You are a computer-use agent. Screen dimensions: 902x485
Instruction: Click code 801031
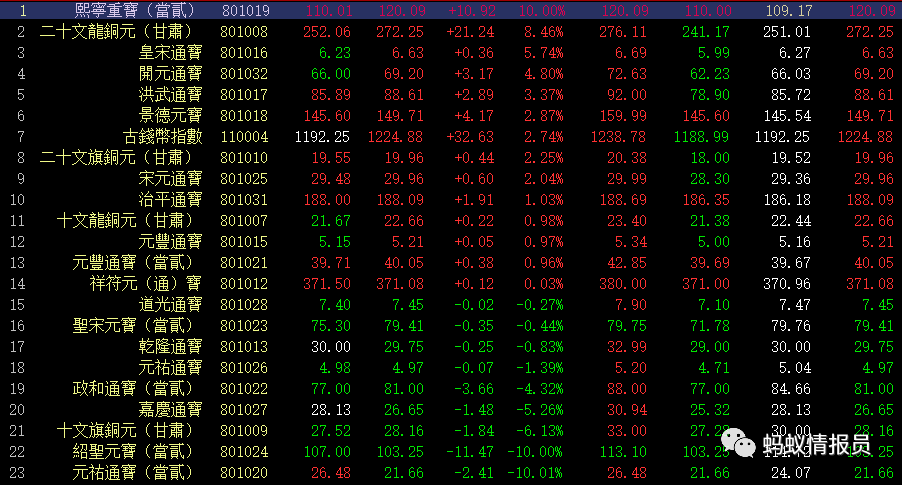pos(244,200)
